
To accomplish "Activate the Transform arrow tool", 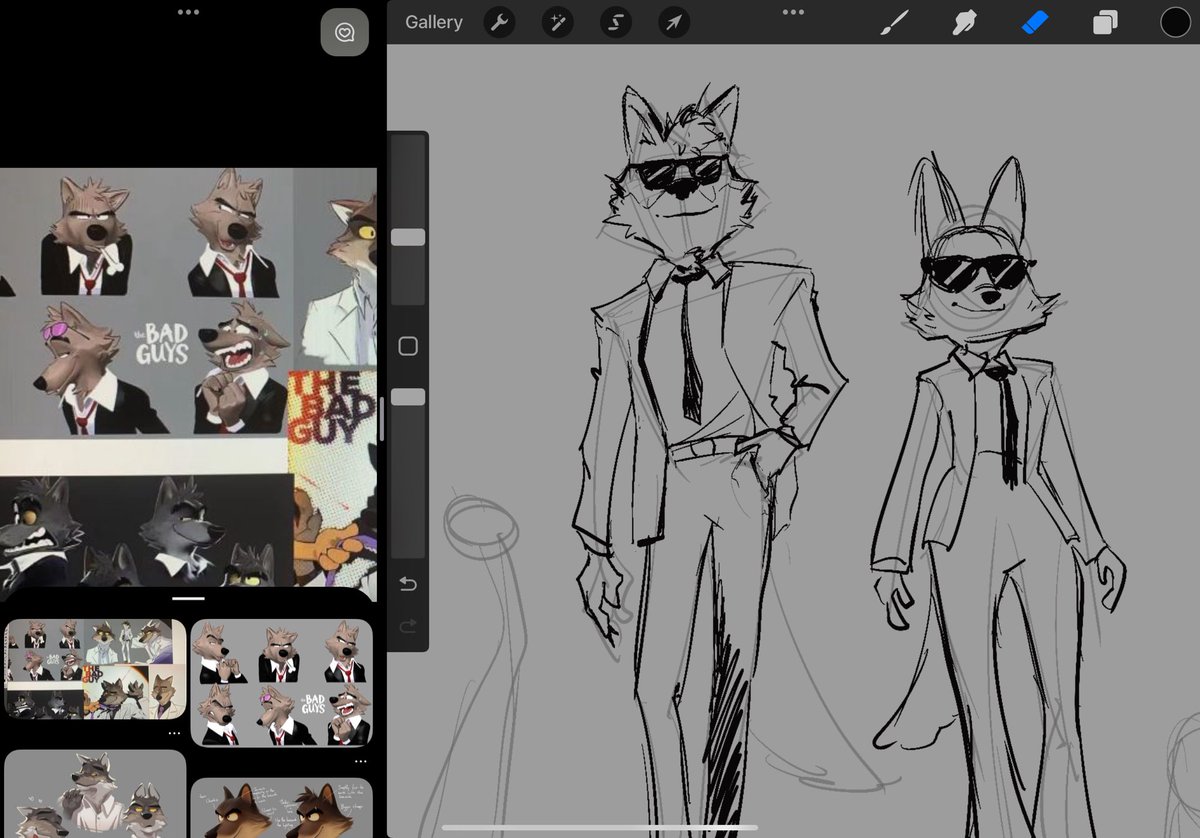I will [x=674, y=22].
